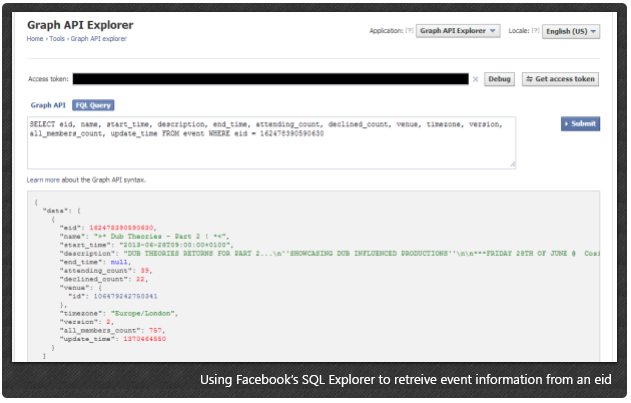Click into the FQL query text area
The width and height of the screenshot is (631, 403).
pyautogui.click(x=271, y=143)
